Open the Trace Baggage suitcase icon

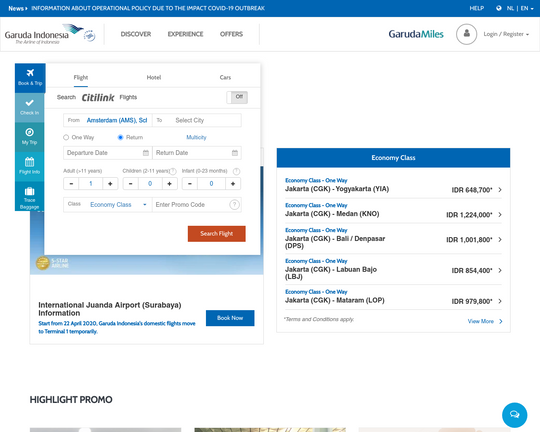coord(30,191)
